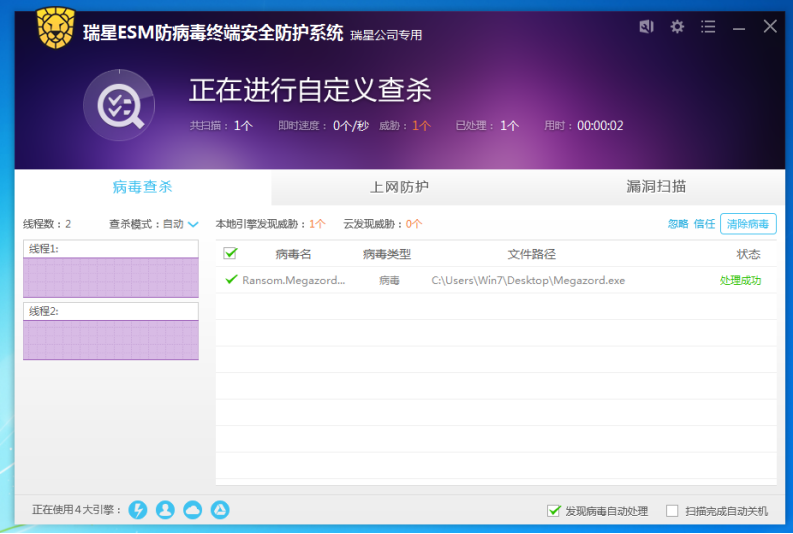Click 瑞星公司专用 text in title
Image resolution: width=793 pixels, height=534 pixels.
(x=386, y=35)
